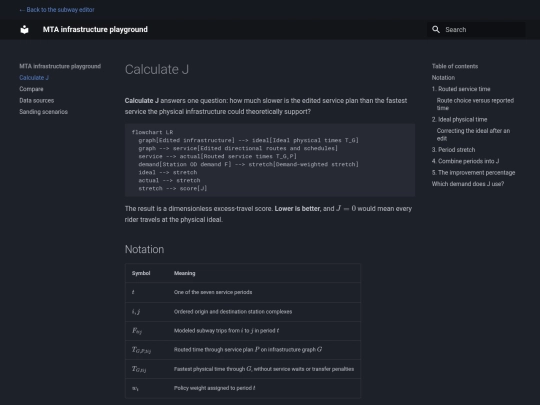Click 'Ordered origin and destination station complexes' cell
540x405 pixels.
pos(233,311)
